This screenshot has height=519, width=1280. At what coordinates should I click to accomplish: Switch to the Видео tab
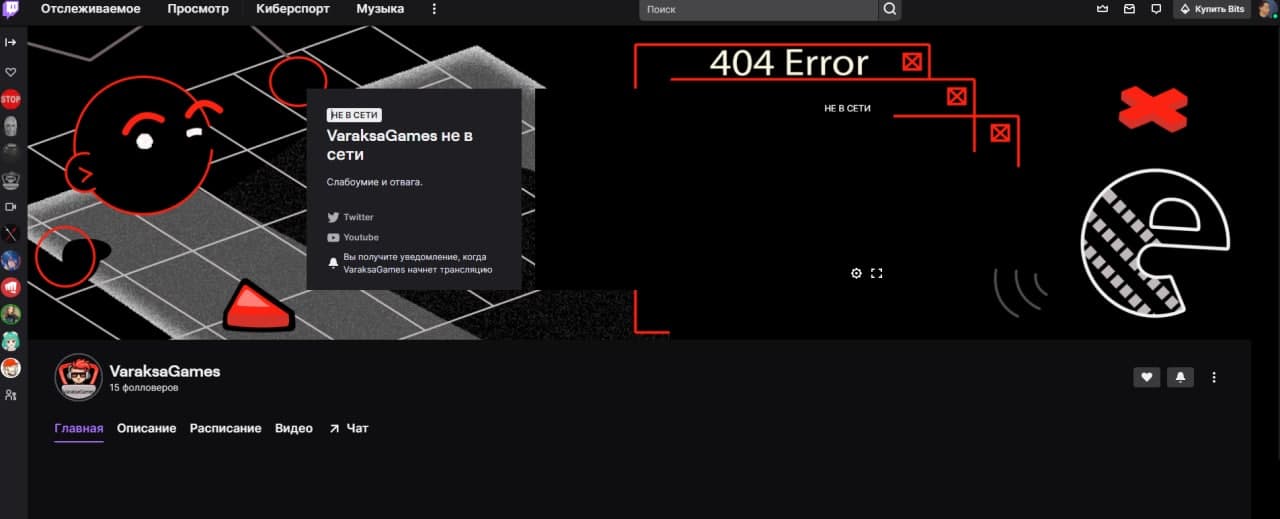294,429
